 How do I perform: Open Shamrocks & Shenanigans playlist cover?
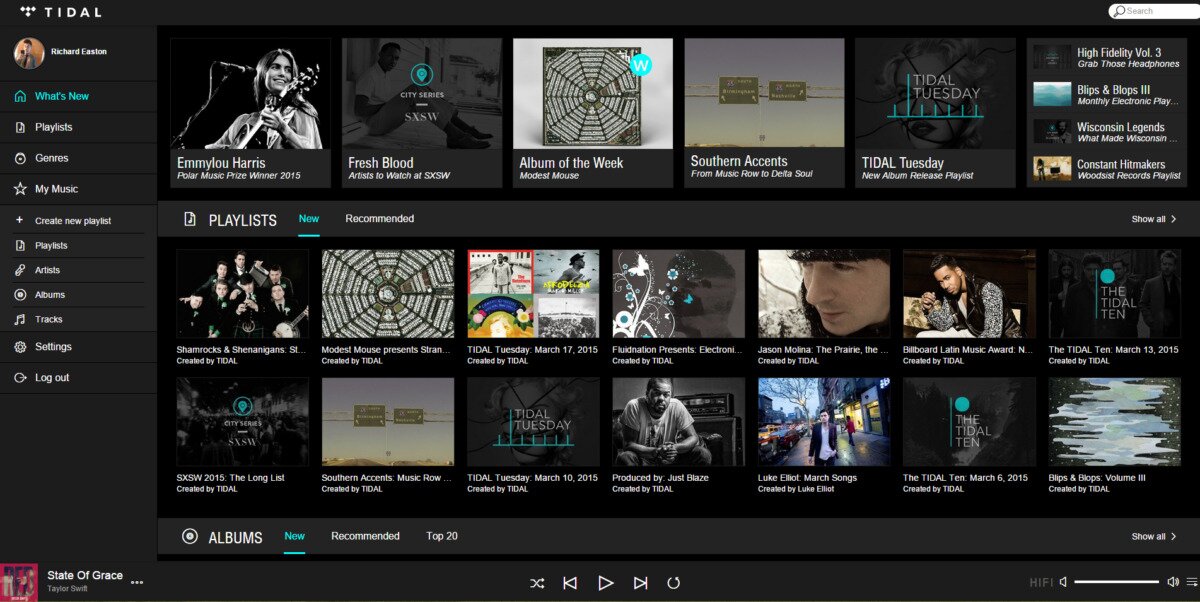(x=242, y=294)
